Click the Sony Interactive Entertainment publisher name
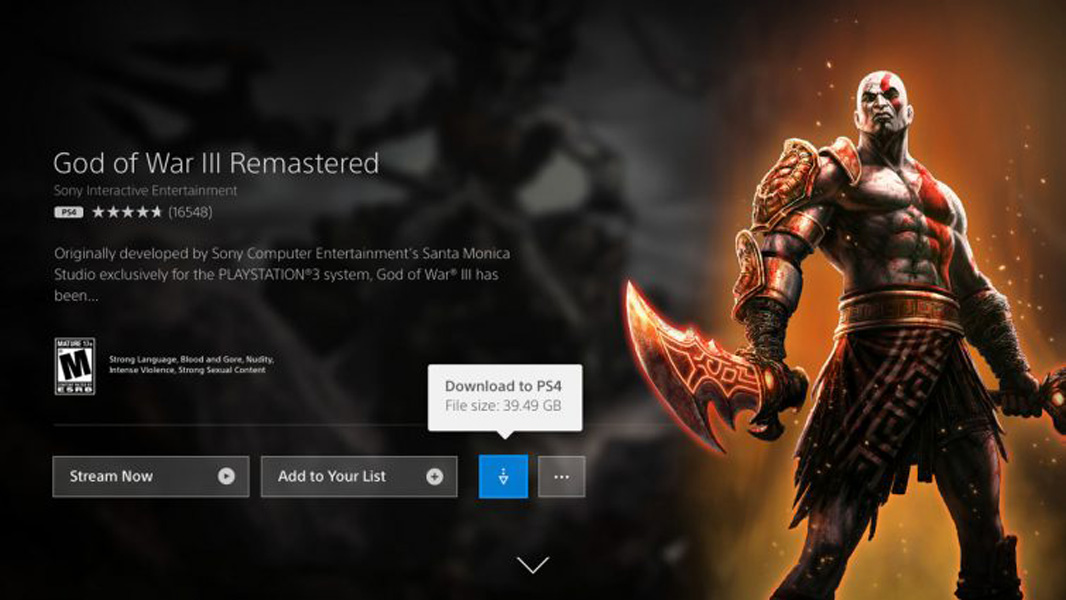The height and width of the screenshot is (600, 1066). 145,191
